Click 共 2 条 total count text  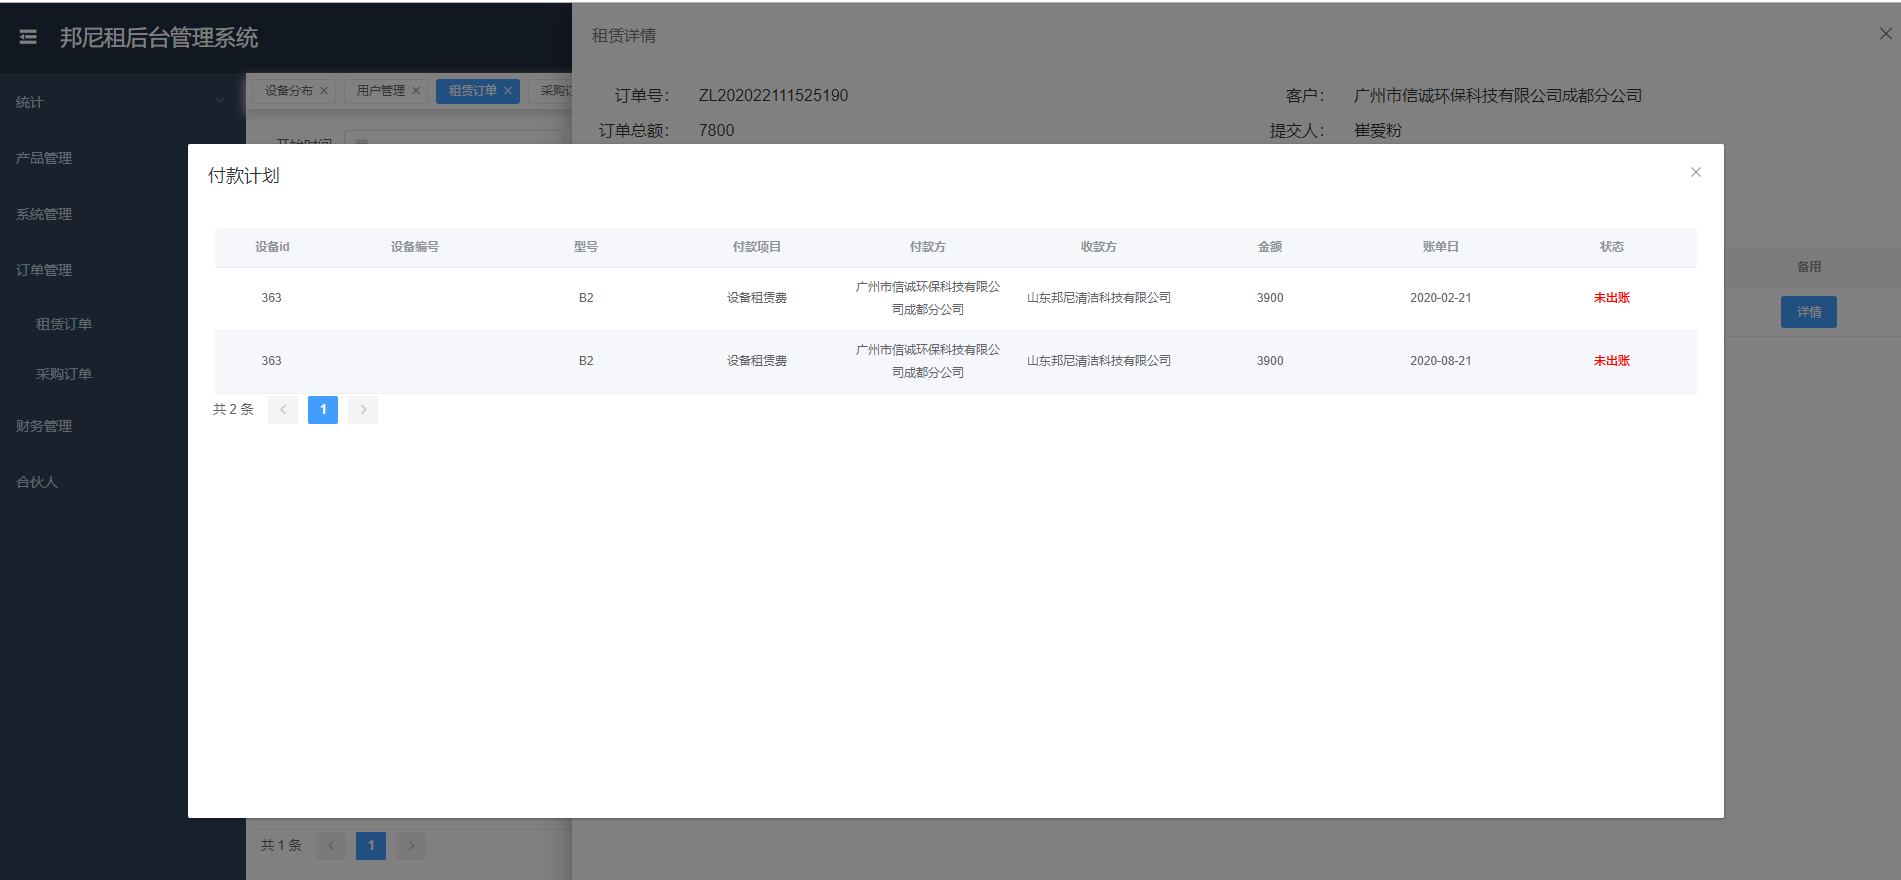tap(233, 410)
